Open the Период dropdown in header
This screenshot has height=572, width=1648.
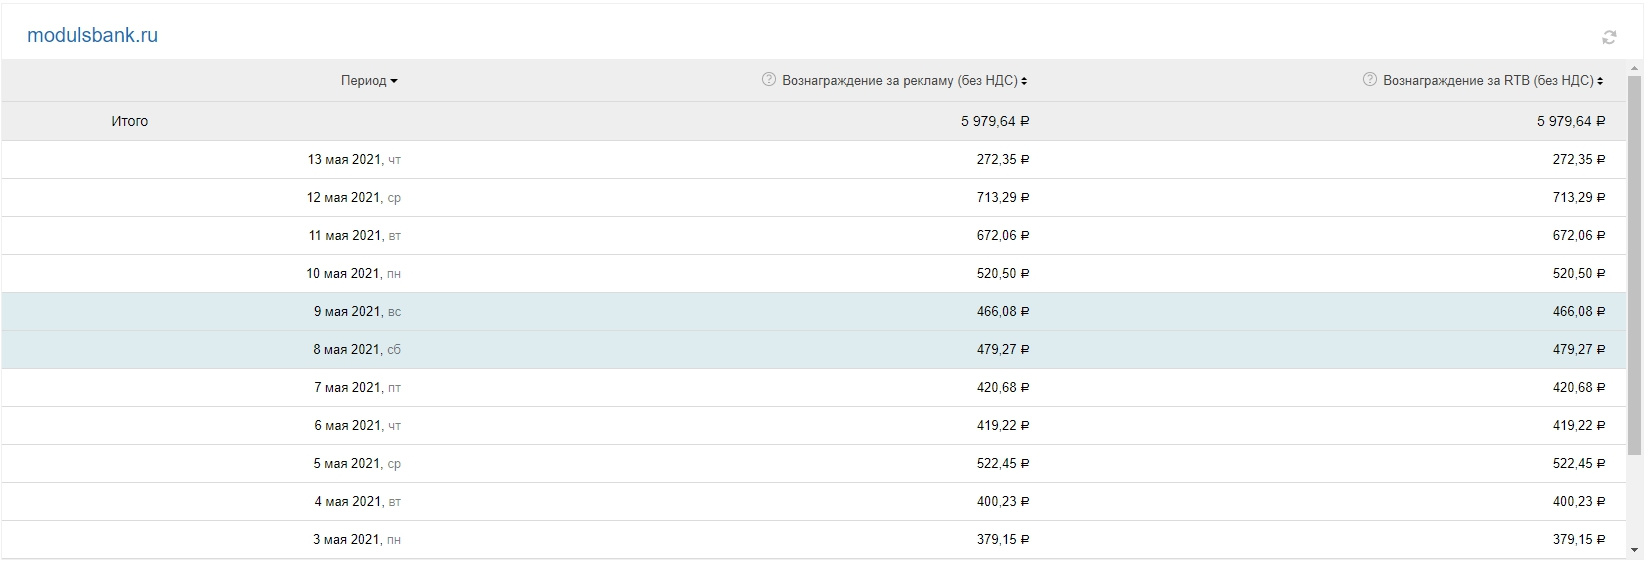tap(369, 81)
